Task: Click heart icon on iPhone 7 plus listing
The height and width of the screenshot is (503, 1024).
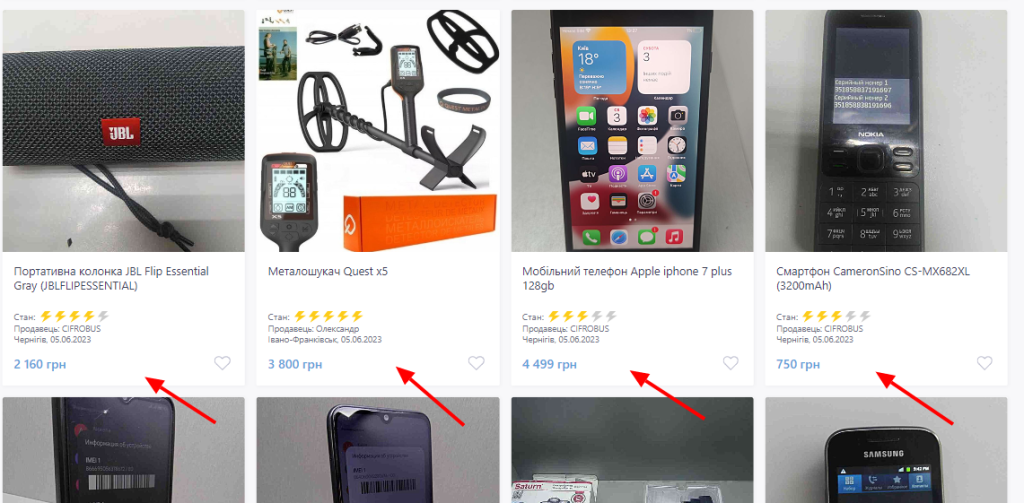Action: coord(730,363)
